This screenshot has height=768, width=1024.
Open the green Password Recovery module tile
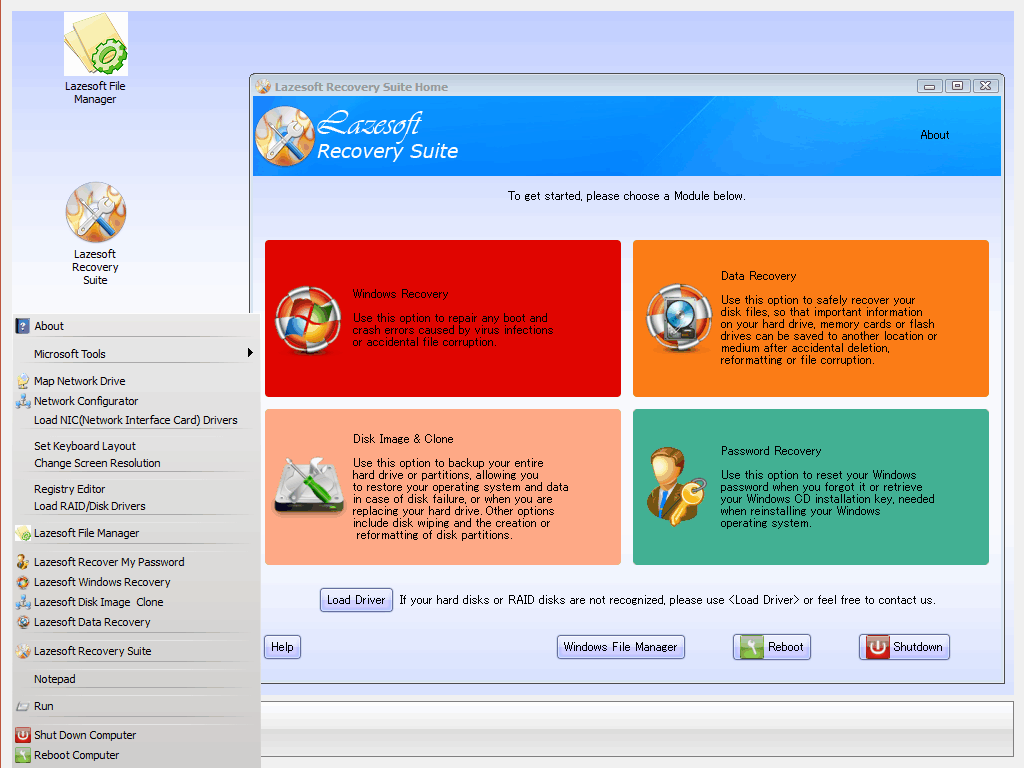pos(810,487)
